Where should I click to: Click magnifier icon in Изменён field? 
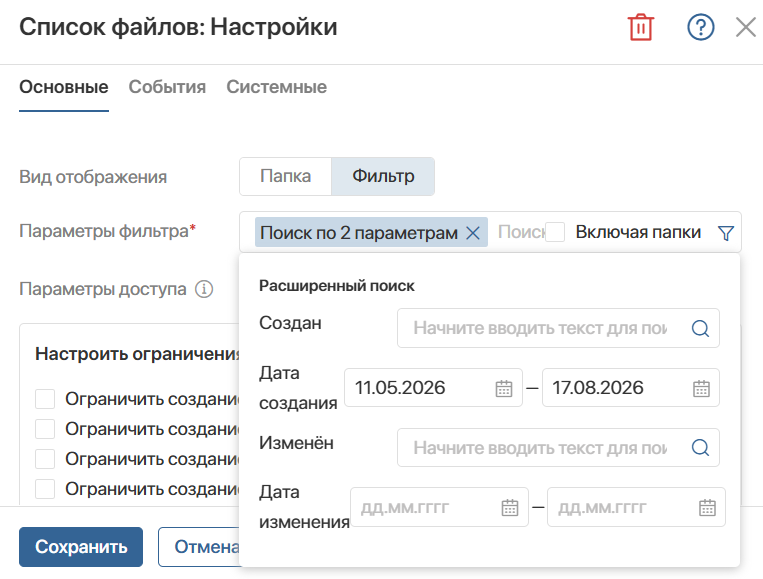tap(700, 447)
